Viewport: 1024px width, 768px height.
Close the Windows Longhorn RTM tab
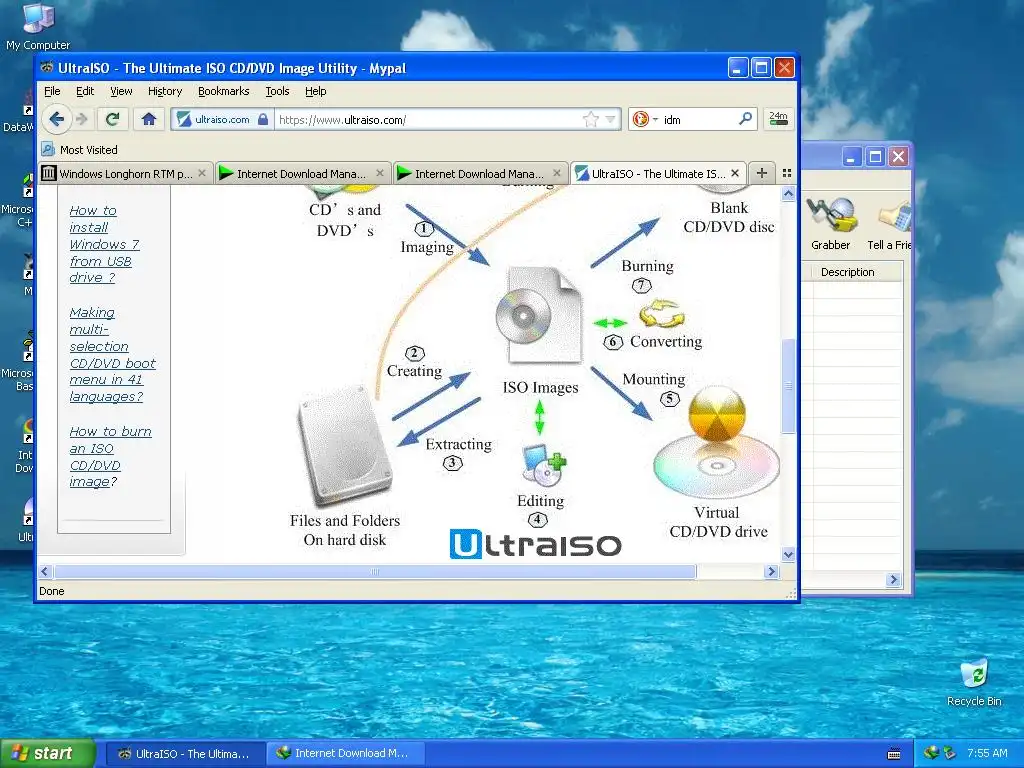tap(202, 173)
